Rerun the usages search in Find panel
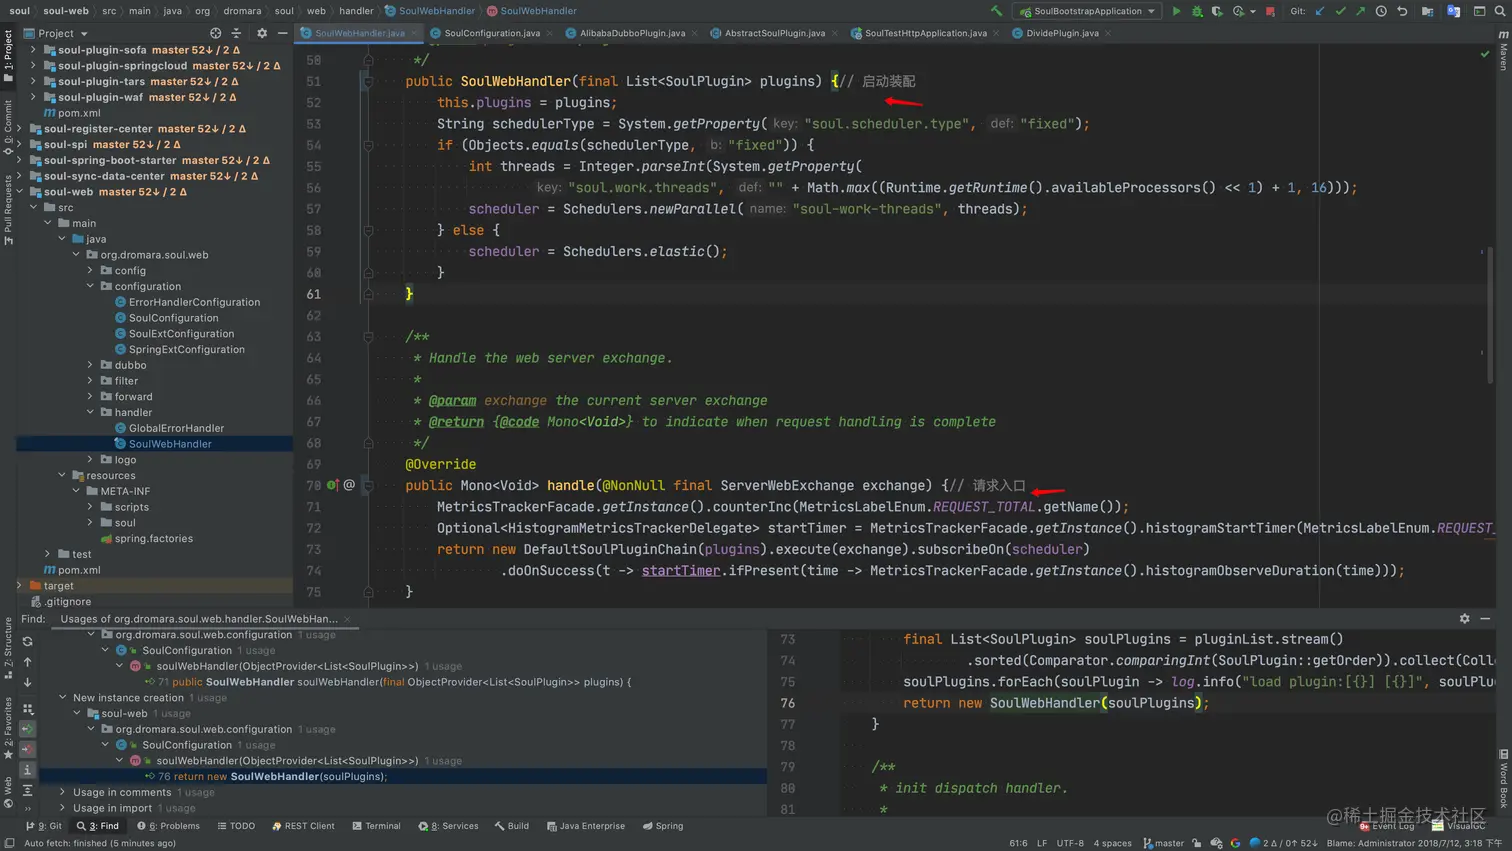Image resolution: width=1512 pixels, height=851 pixels. [27, 641]
